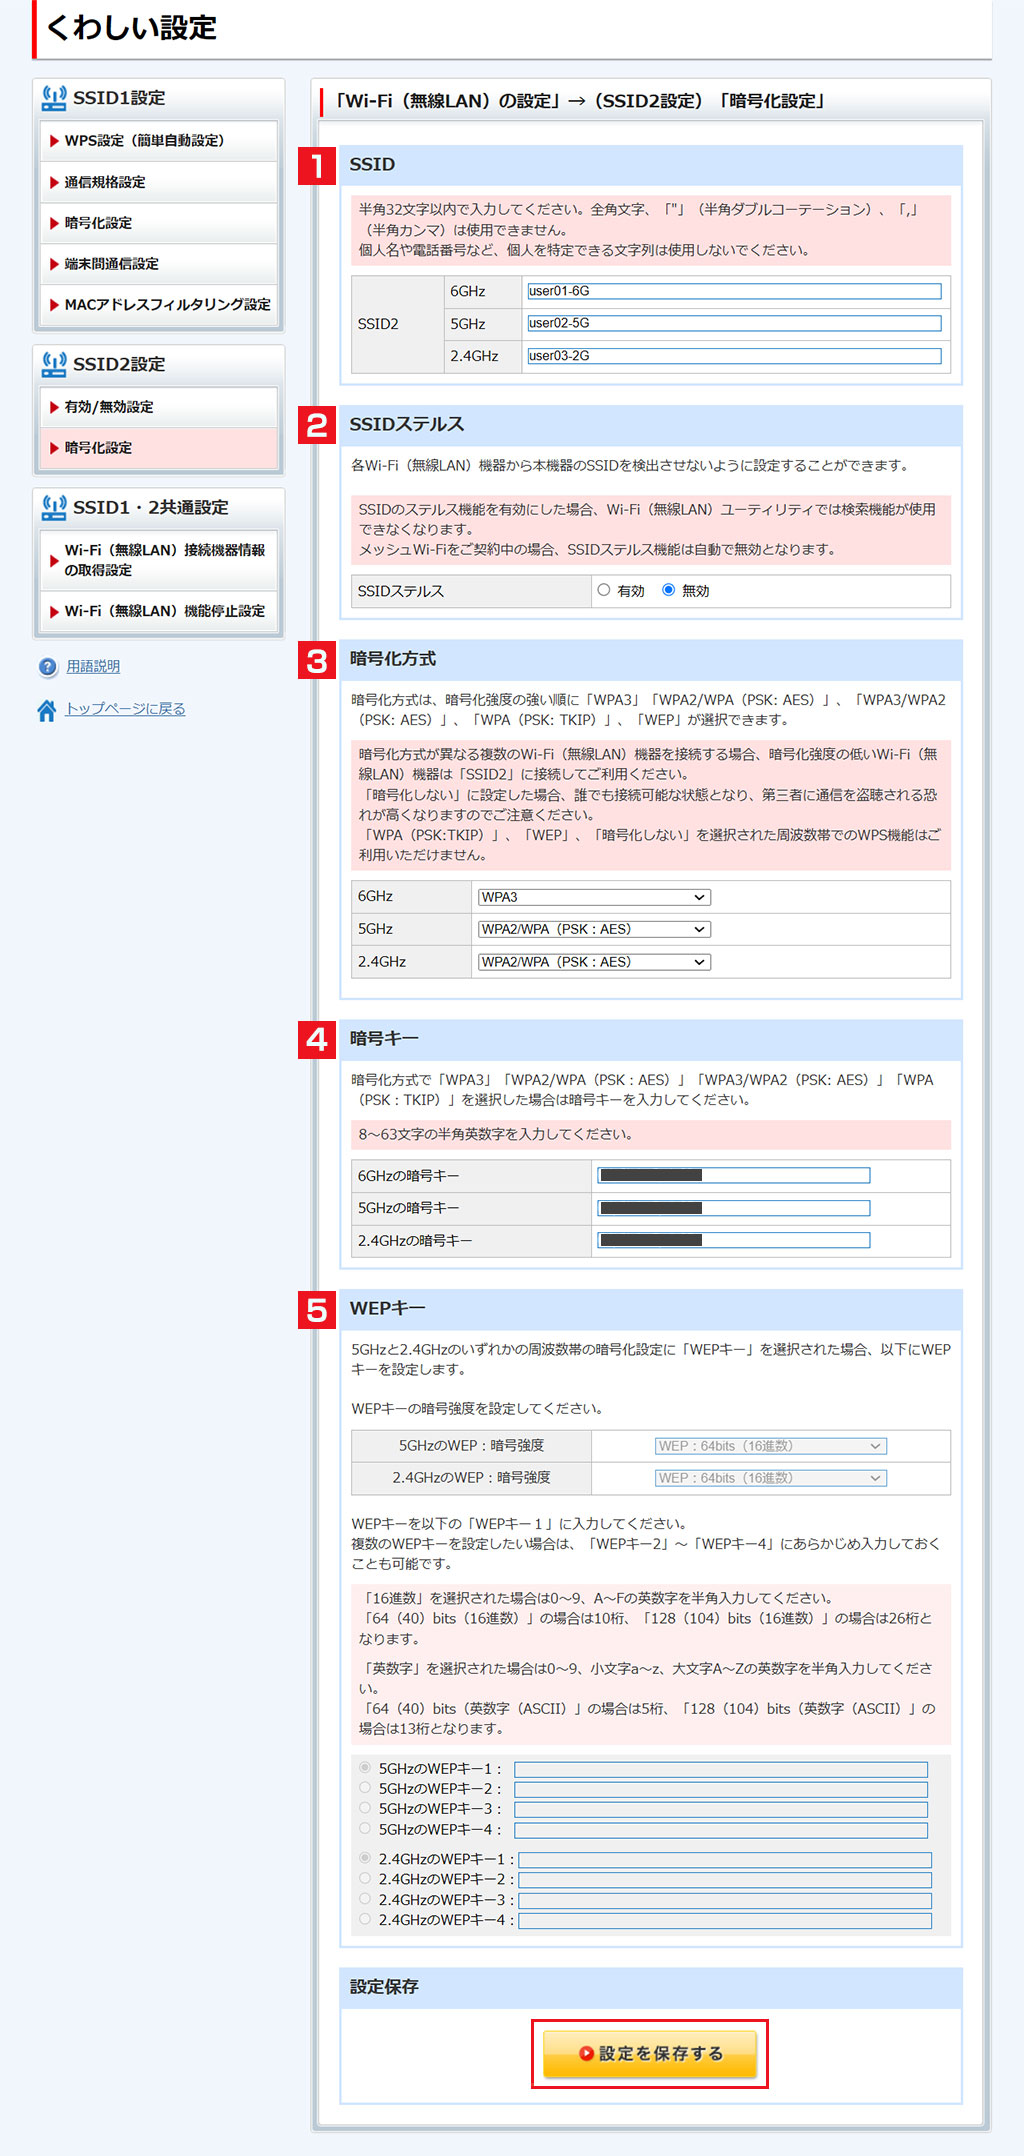Click the 5GHzのWEPキー2 text field
1024x2156 pixels.
(x=721, y=1790)
